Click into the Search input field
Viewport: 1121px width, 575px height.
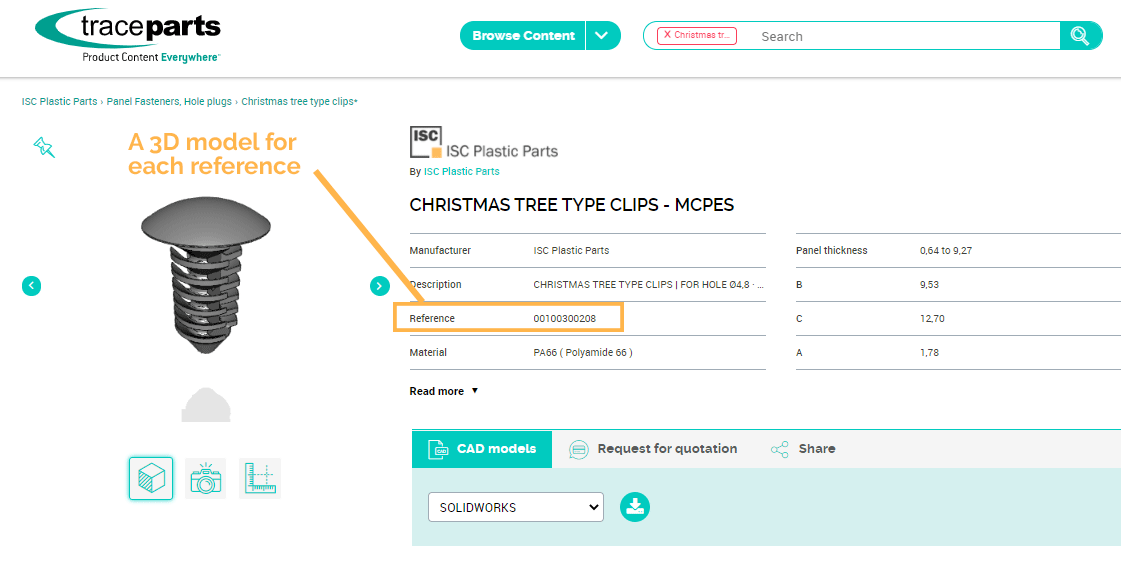(x=900, y=36)
